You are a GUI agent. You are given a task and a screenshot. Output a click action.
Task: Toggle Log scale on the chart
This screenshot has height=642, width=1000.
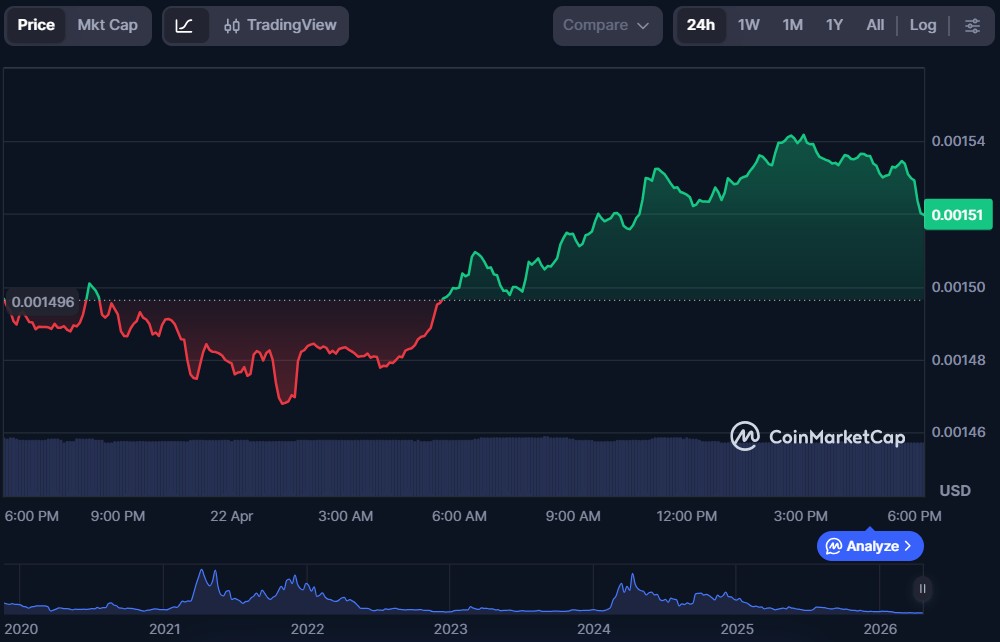pos(922,25)
